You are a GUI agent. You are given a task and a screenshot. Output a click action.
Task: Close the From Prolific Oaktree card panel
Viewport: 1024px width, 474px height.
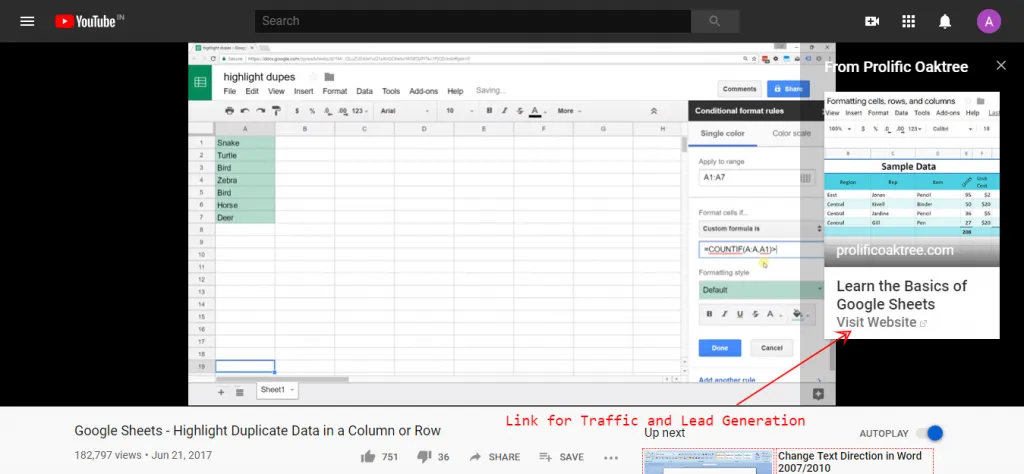click(x=1001, y=65)
